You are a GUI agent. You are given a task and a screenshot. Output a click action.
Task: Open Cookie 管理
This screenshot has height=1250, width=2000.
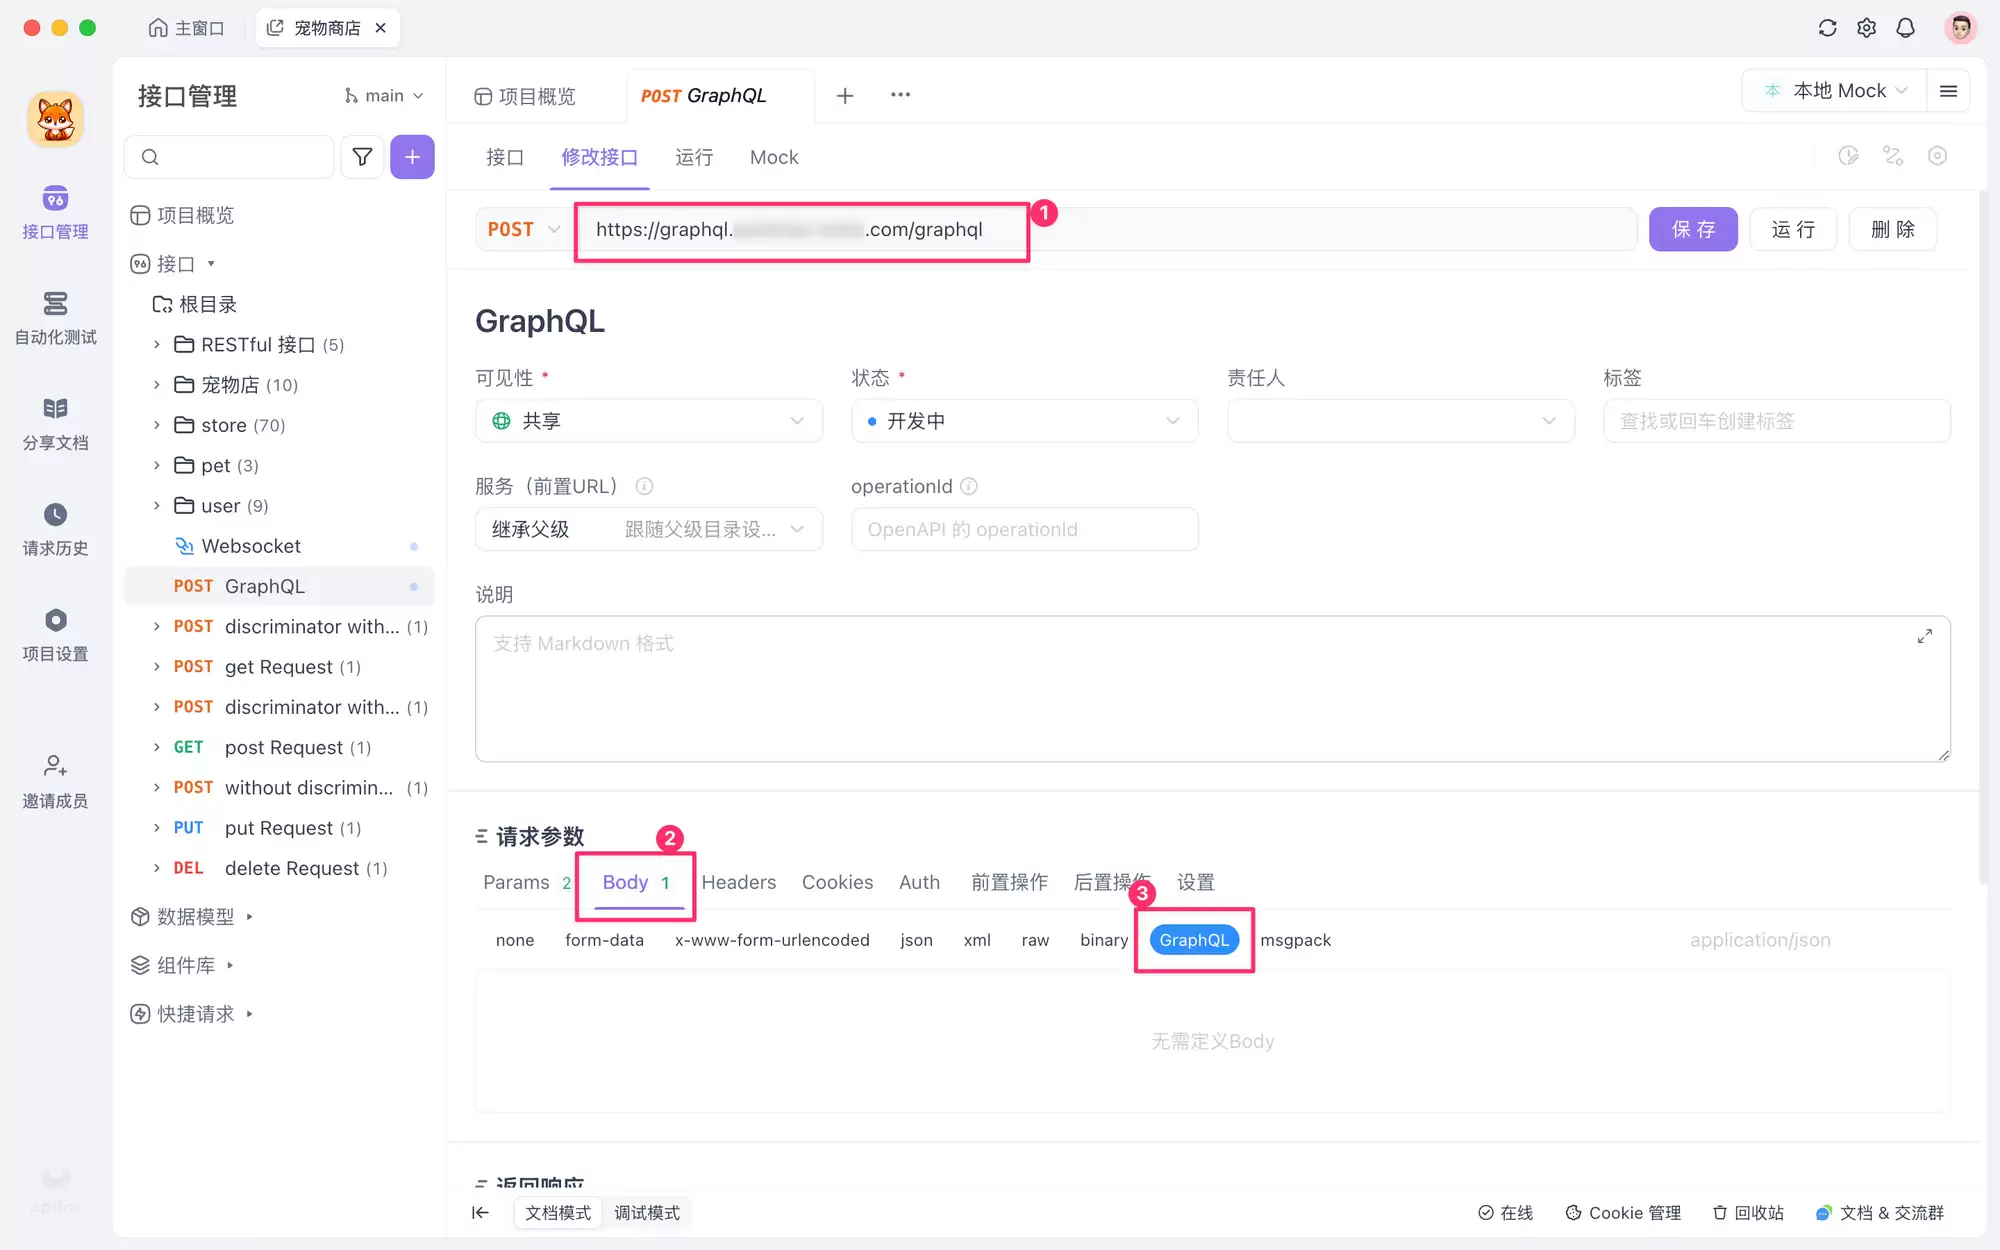tap(1623, 1212)
